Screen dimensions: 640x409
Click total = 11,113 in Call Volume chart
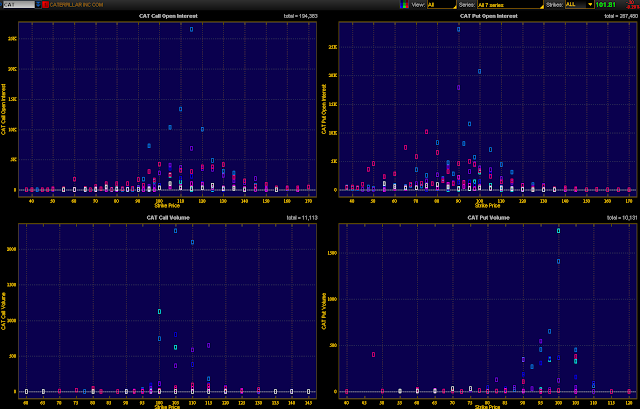pyautogui.click(x=302, y=218)
